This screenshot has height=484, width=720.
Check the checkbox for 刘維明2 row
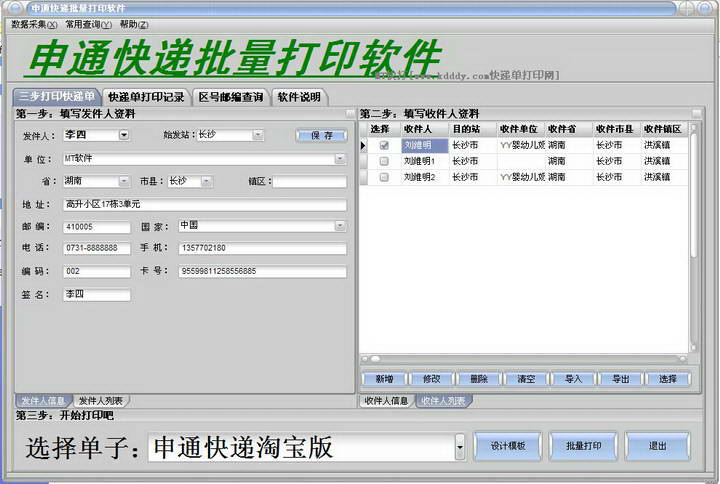pos(384,177)
